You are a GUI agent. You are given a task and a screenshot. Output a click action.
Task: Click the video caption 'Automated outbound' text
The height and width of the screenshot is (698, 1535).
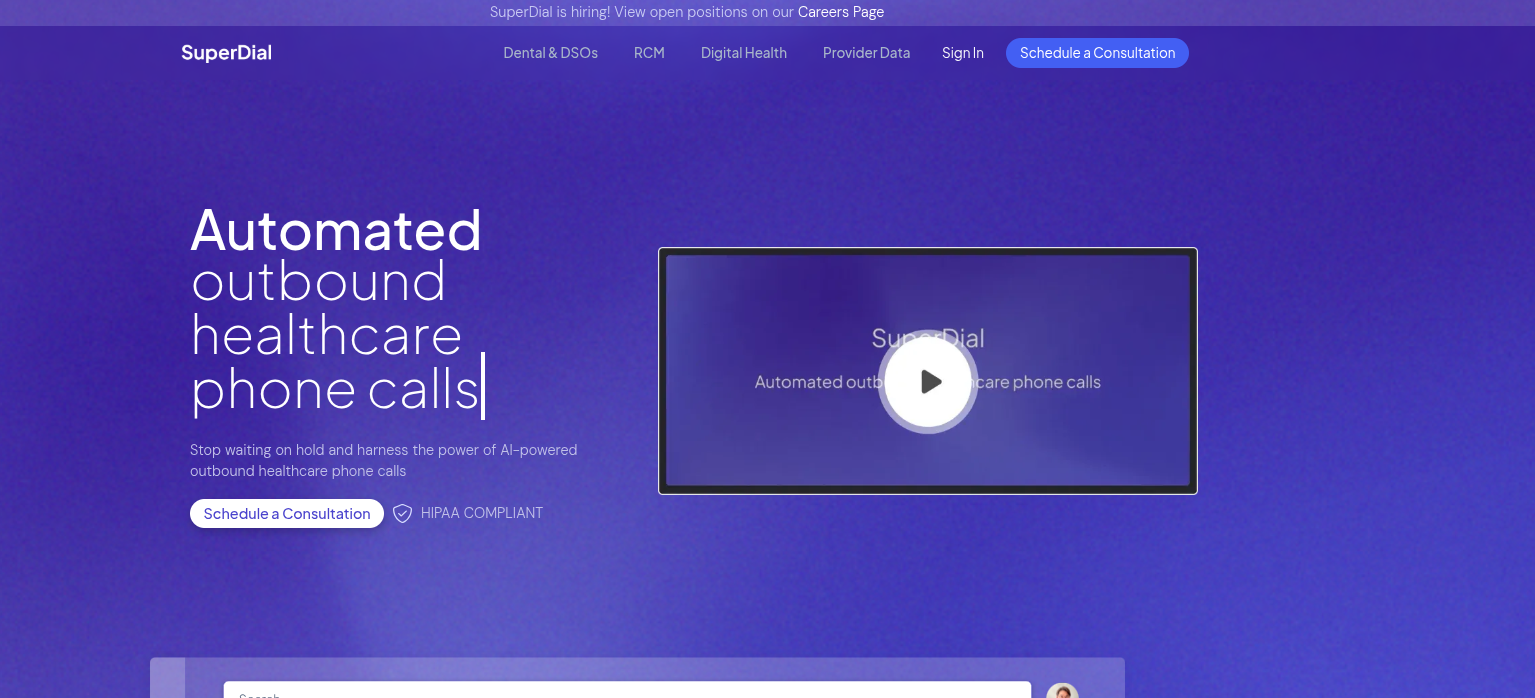coord(810,382)
